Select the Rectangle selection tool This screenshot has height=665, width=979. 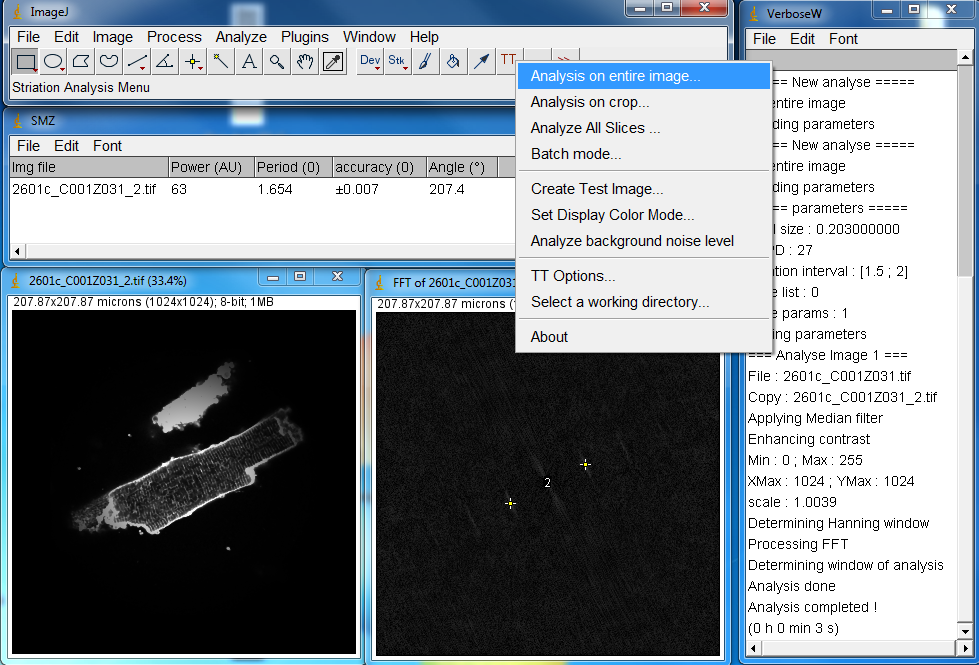(x=26, y=61)
